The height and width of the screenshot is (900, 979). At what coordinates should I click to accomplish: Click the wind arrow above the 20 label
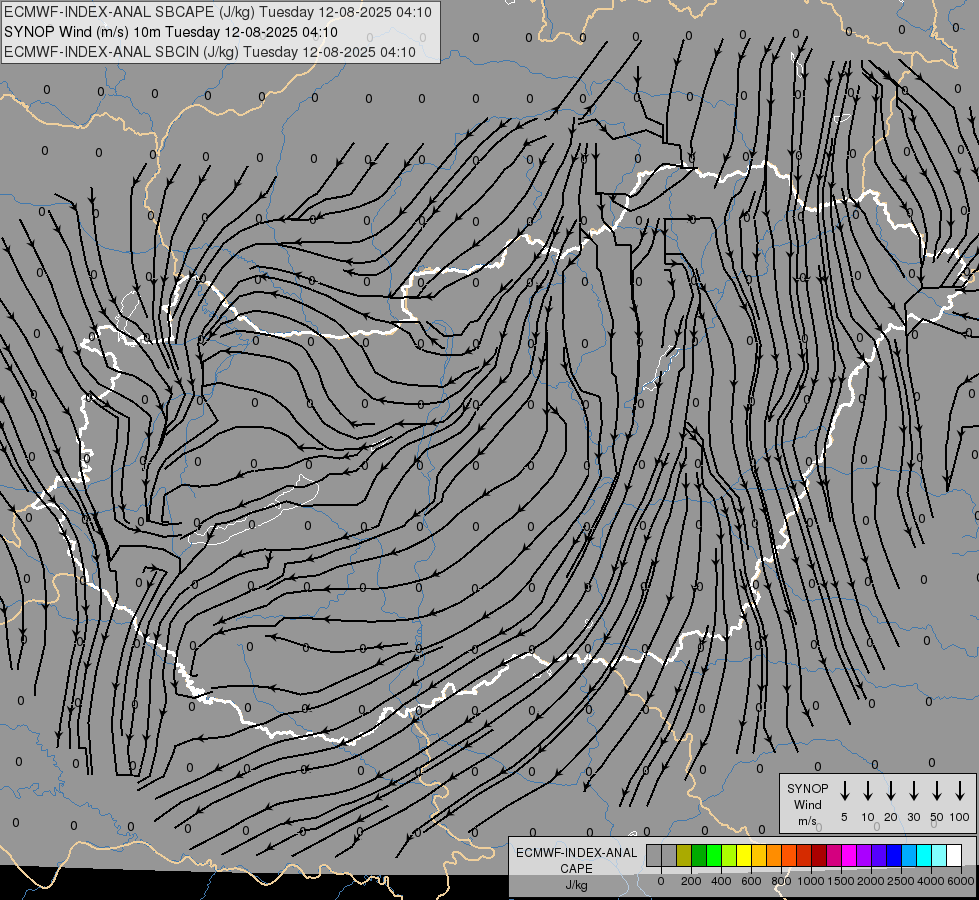point(891,791)
